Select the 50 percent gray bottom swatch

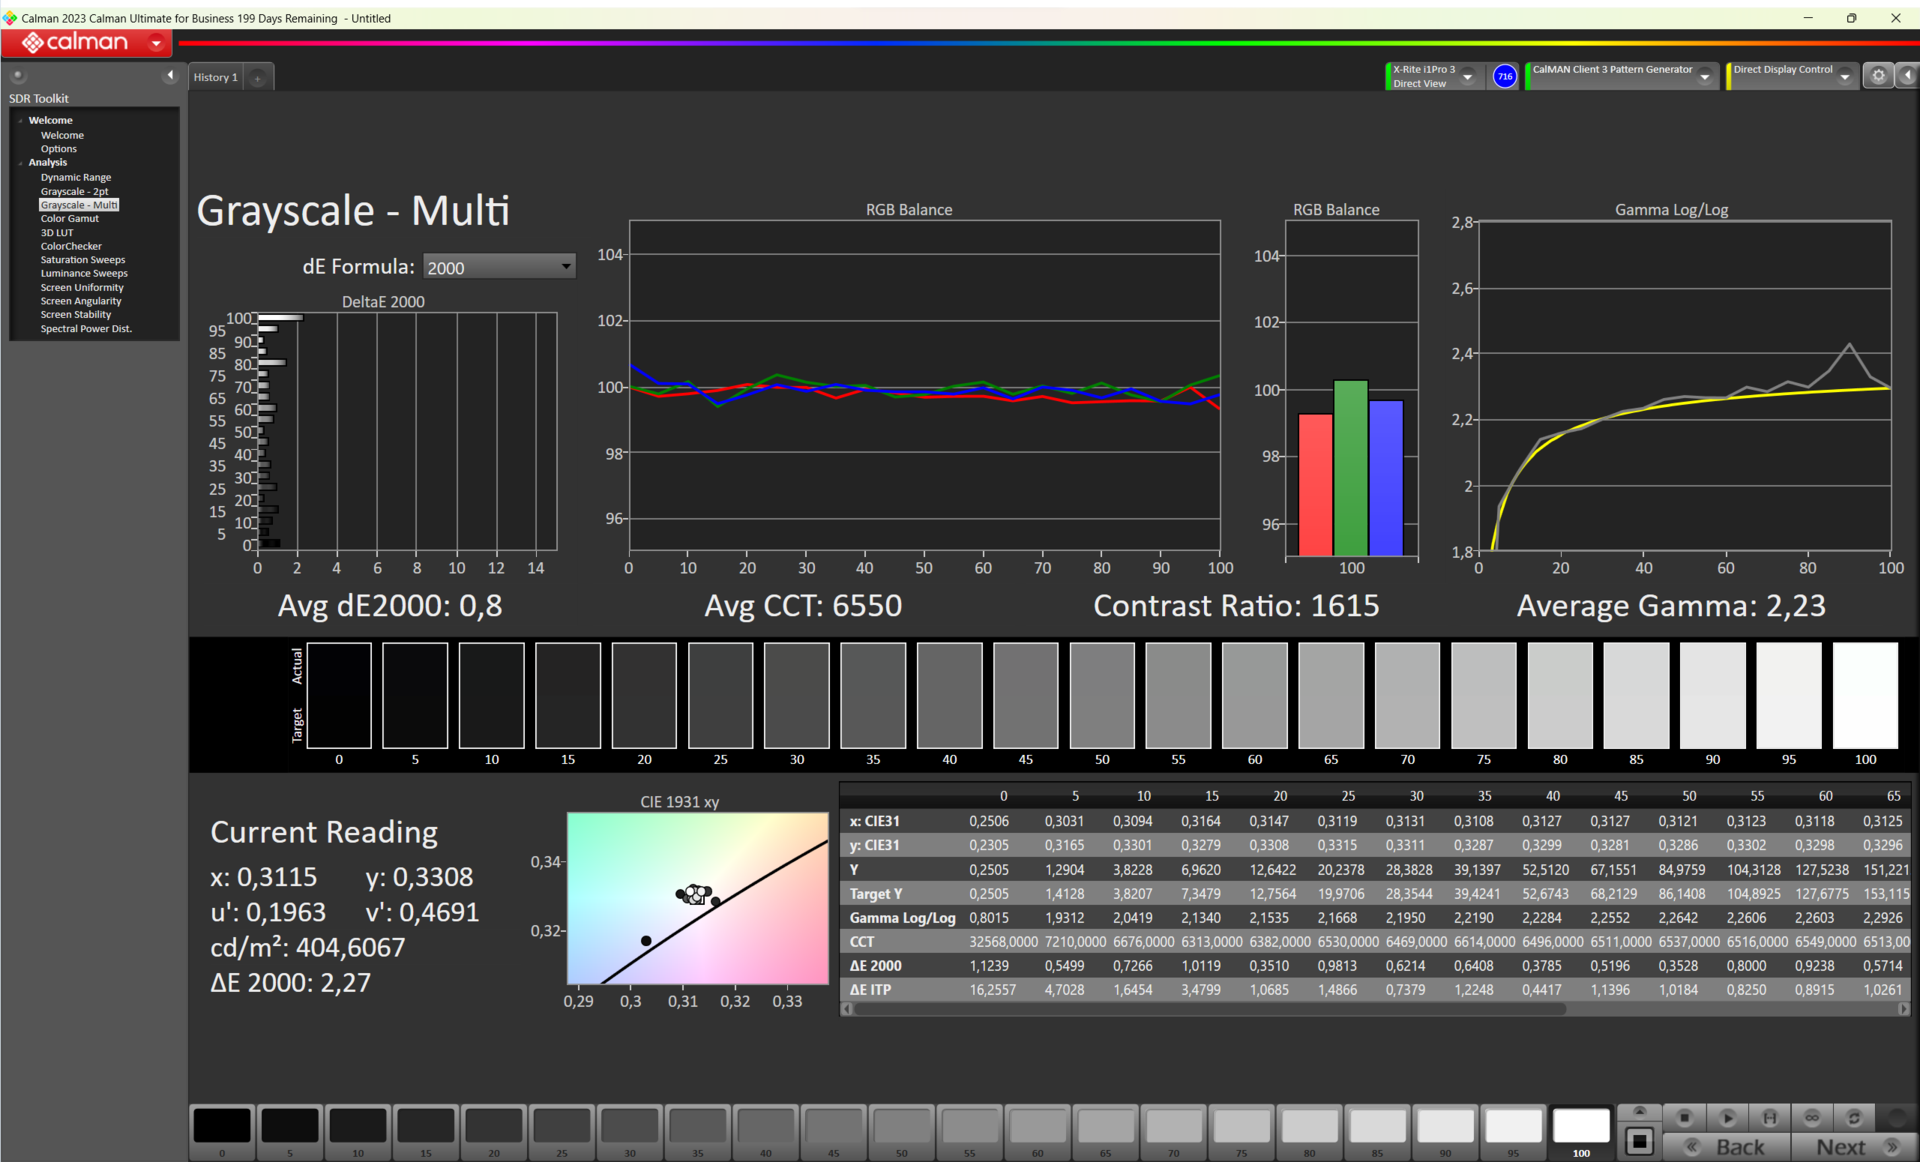(x=901, y=1127)
